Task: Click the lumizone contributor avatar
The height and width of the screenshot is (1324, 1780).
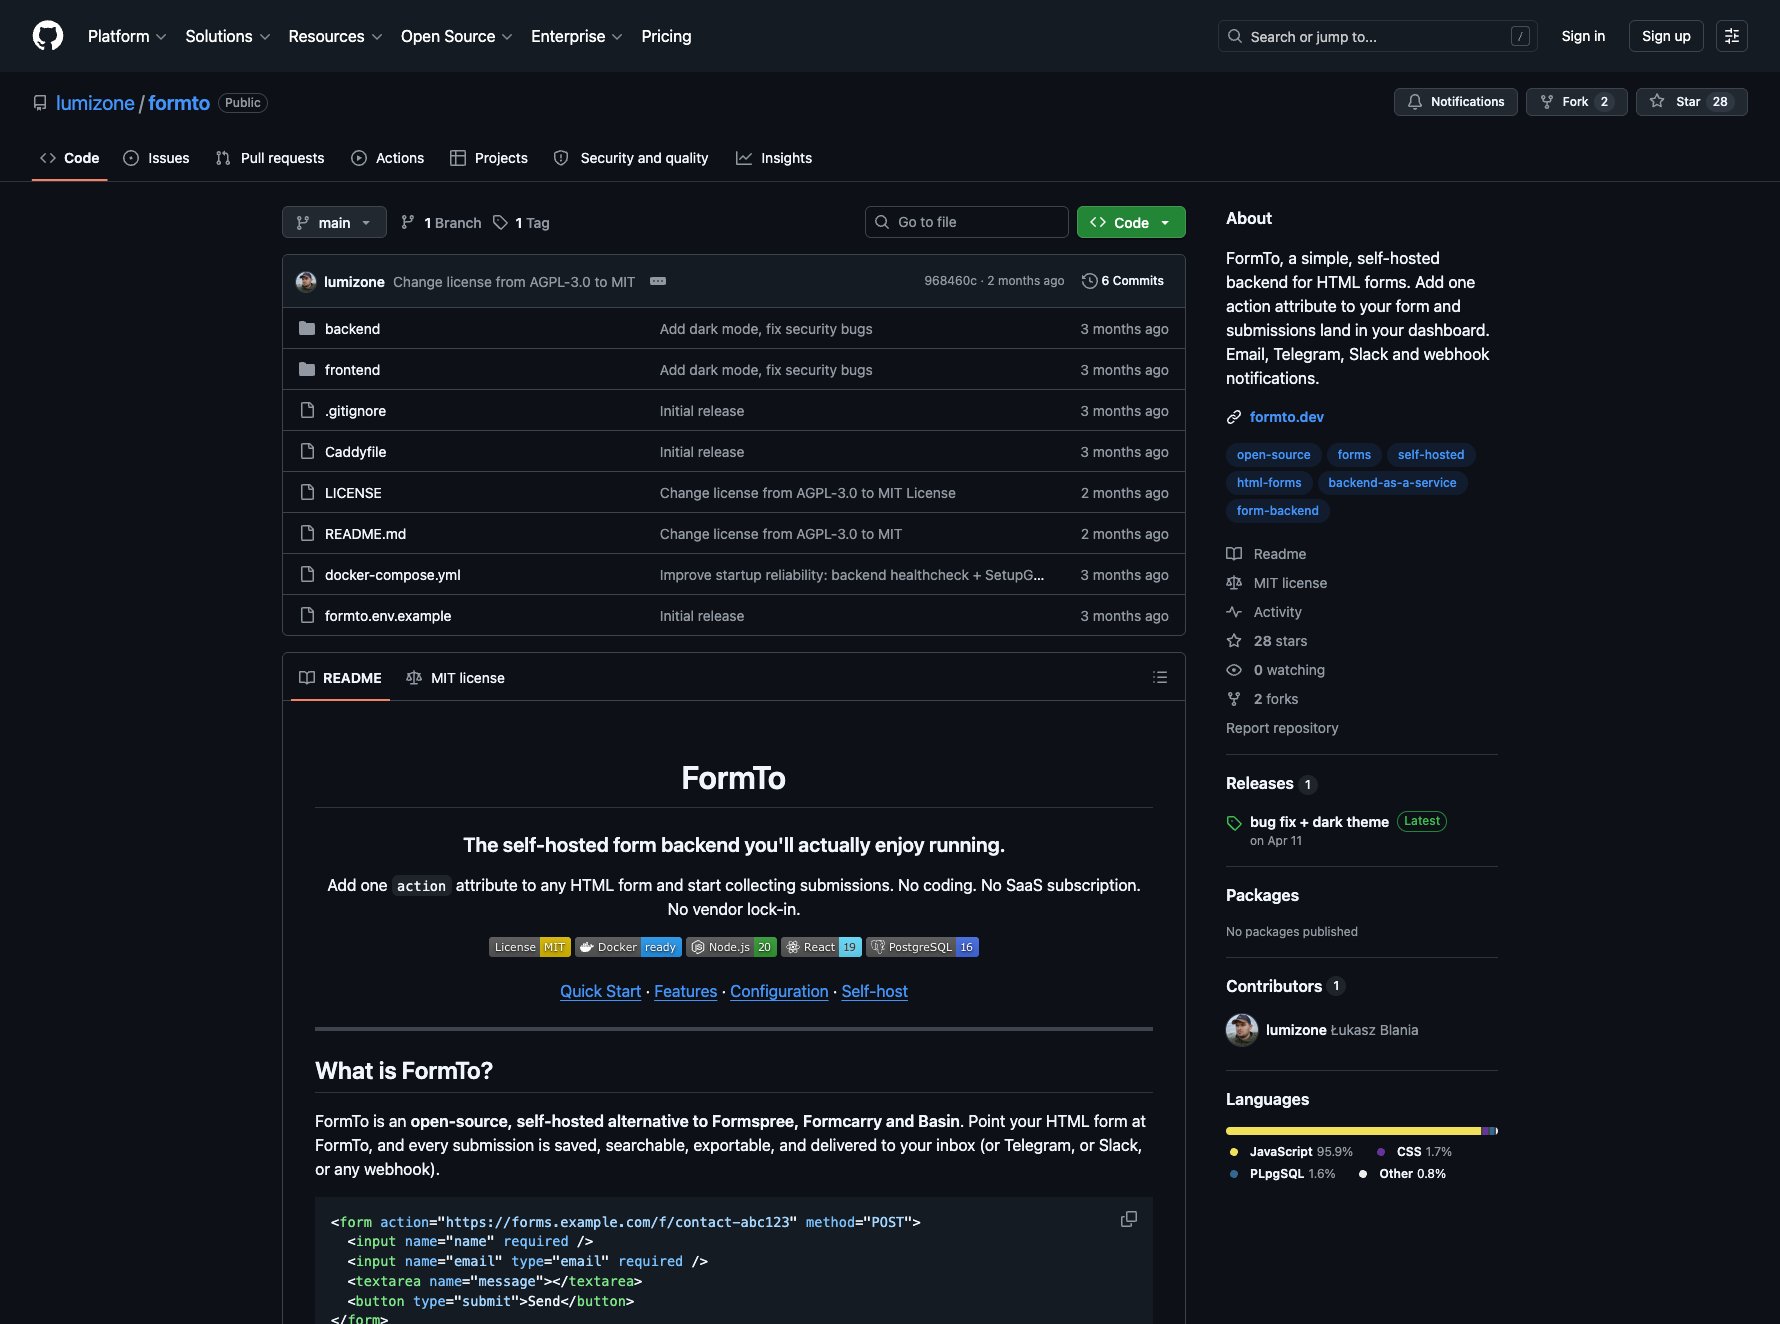Action: (1242, 1030)
